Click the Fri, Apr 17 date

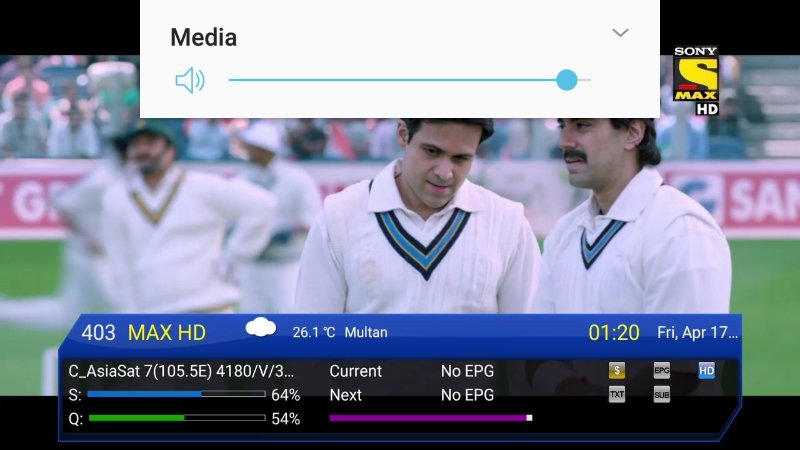tap(697, 333)
